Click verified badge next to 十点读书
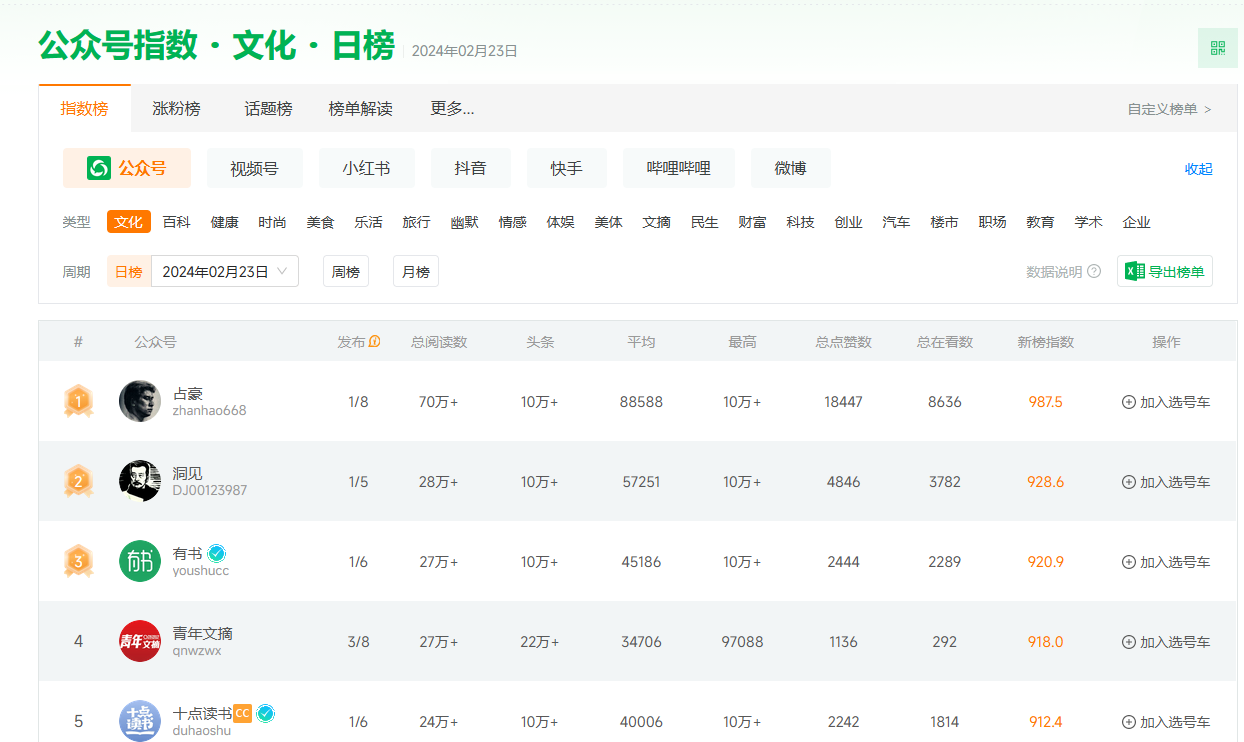Screen dimensions: 1244x742 265,713
